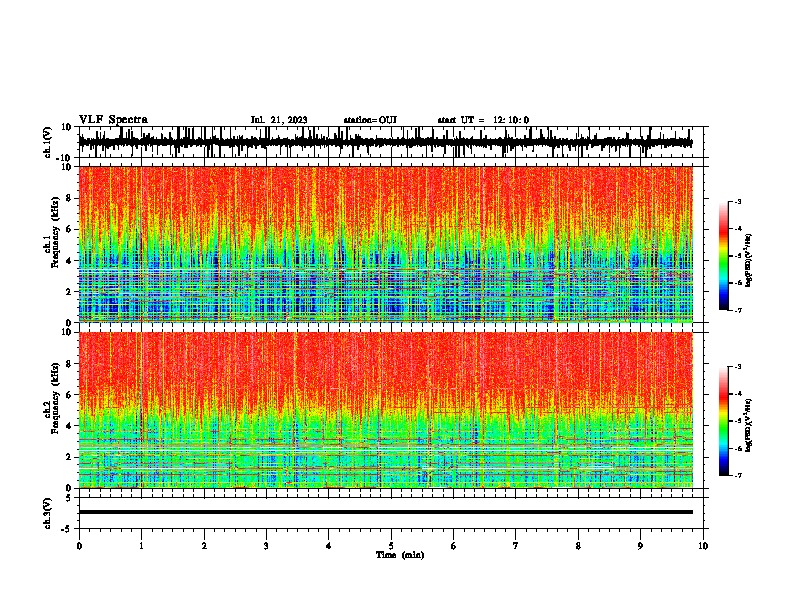Click the 1 minute tick label on time axis
The image size is (792, 612).
click(x=141, y=546)
